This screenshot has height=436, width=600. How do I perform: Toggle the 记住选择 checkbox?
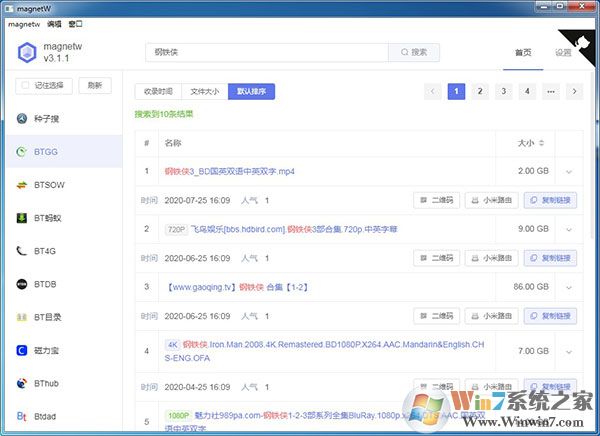tap(25, 85)
